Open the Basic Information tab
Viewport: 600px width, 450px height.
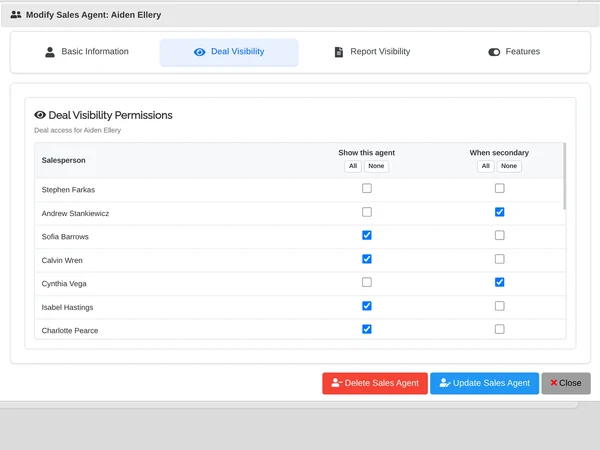[87, 52]
